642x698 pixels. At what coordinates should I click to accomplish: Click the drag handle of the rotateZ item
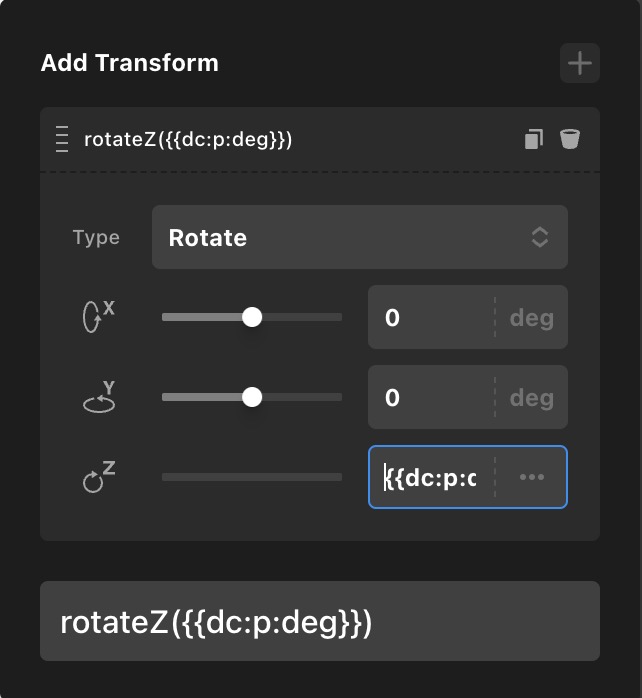coord(62,139)
